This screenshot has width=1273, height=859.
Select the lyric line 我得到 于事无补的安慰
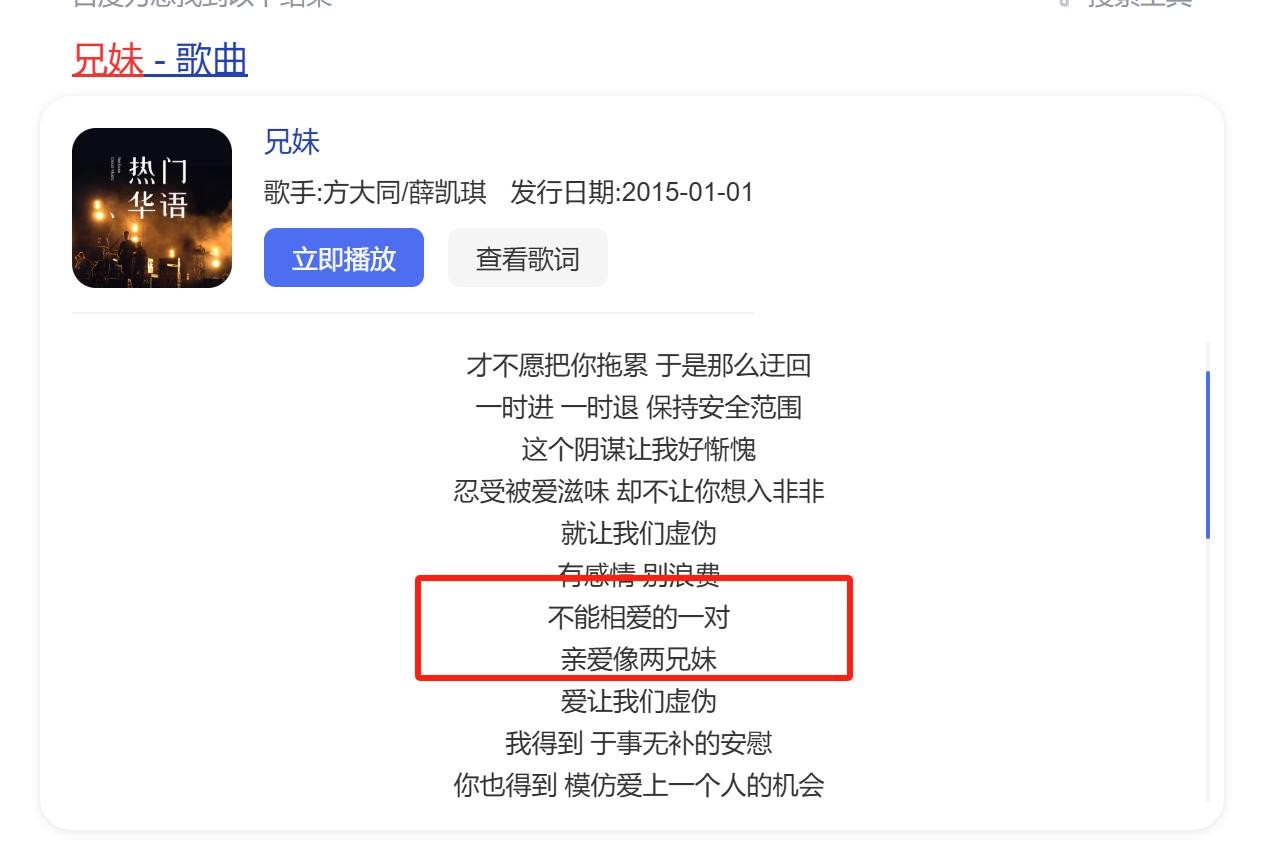coord(638,743)
